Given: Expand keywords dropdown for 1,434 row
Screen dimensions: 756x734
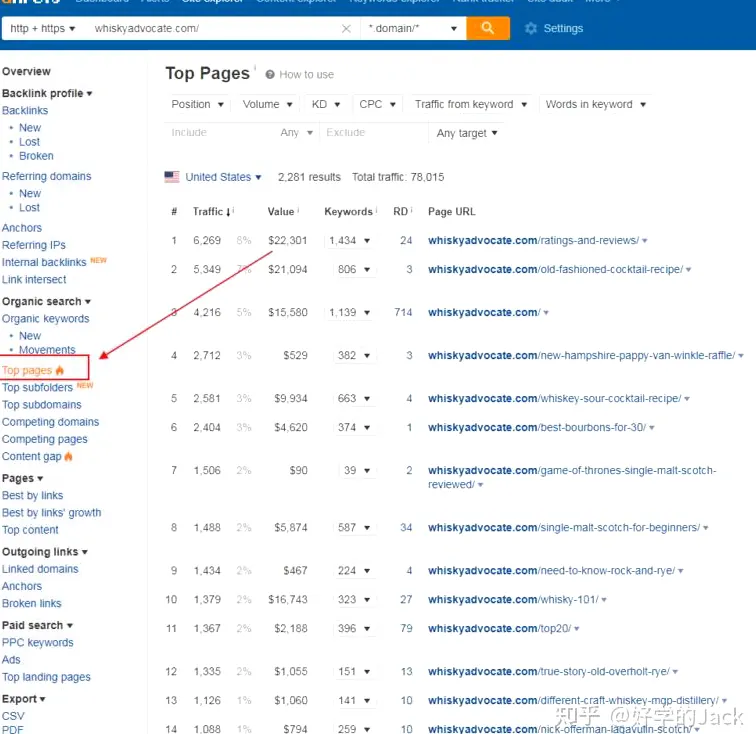Looking at the screenshot, I should (367, 241).
